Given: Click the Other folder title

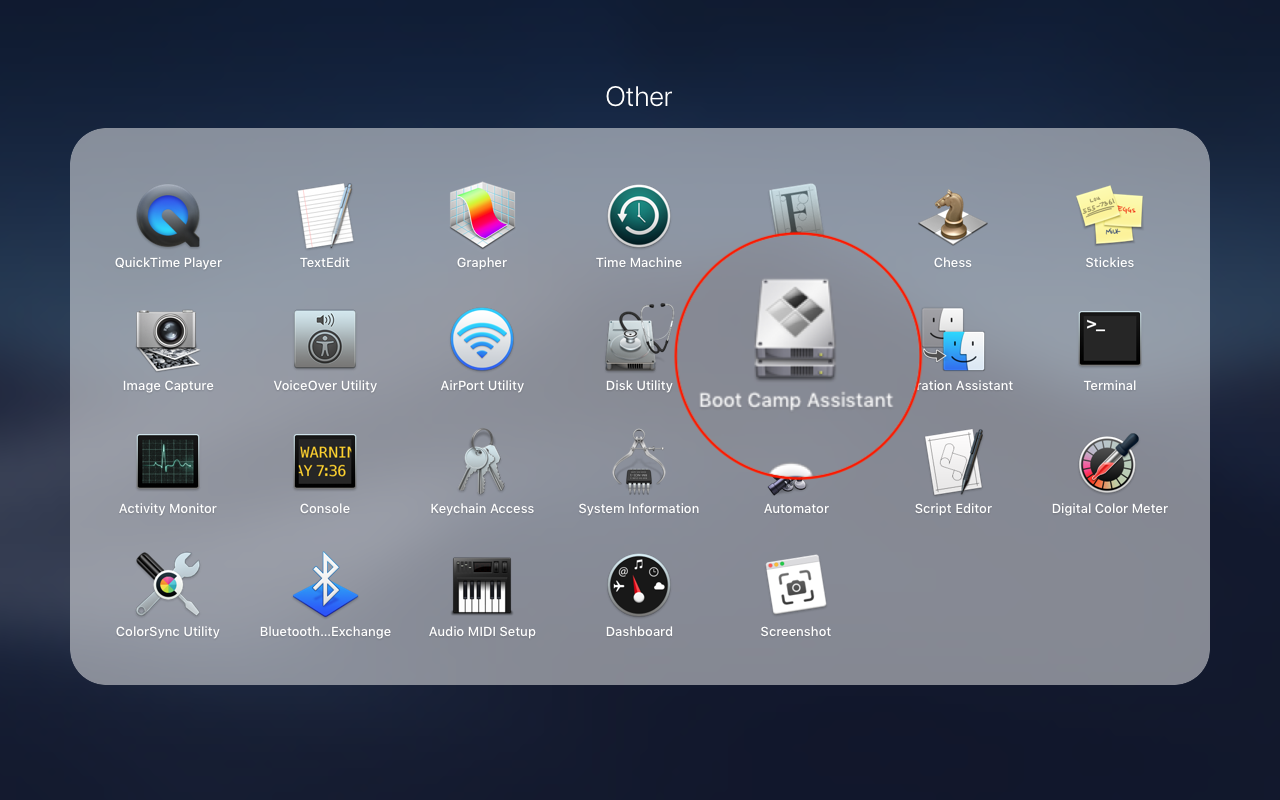Looking at the screenshot, I should (639, 97).
